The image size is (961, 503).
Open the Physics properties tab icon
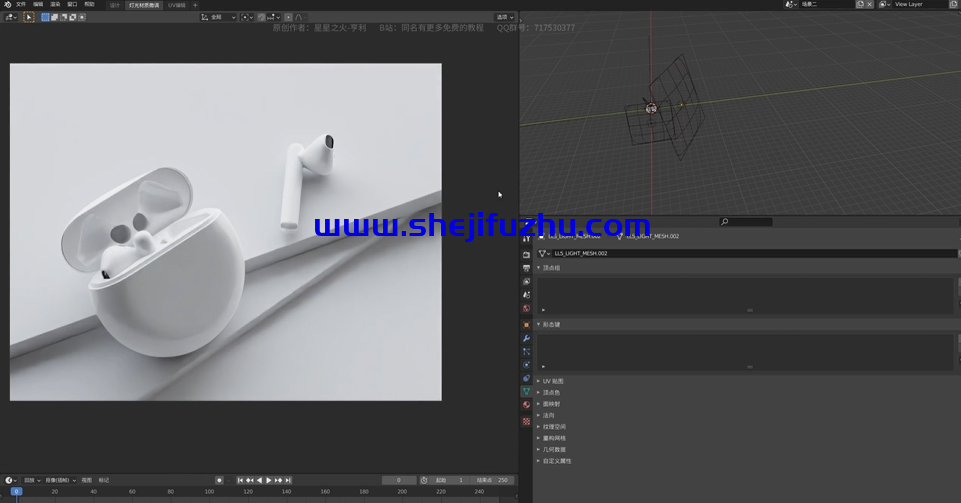[x=527, y=365]
